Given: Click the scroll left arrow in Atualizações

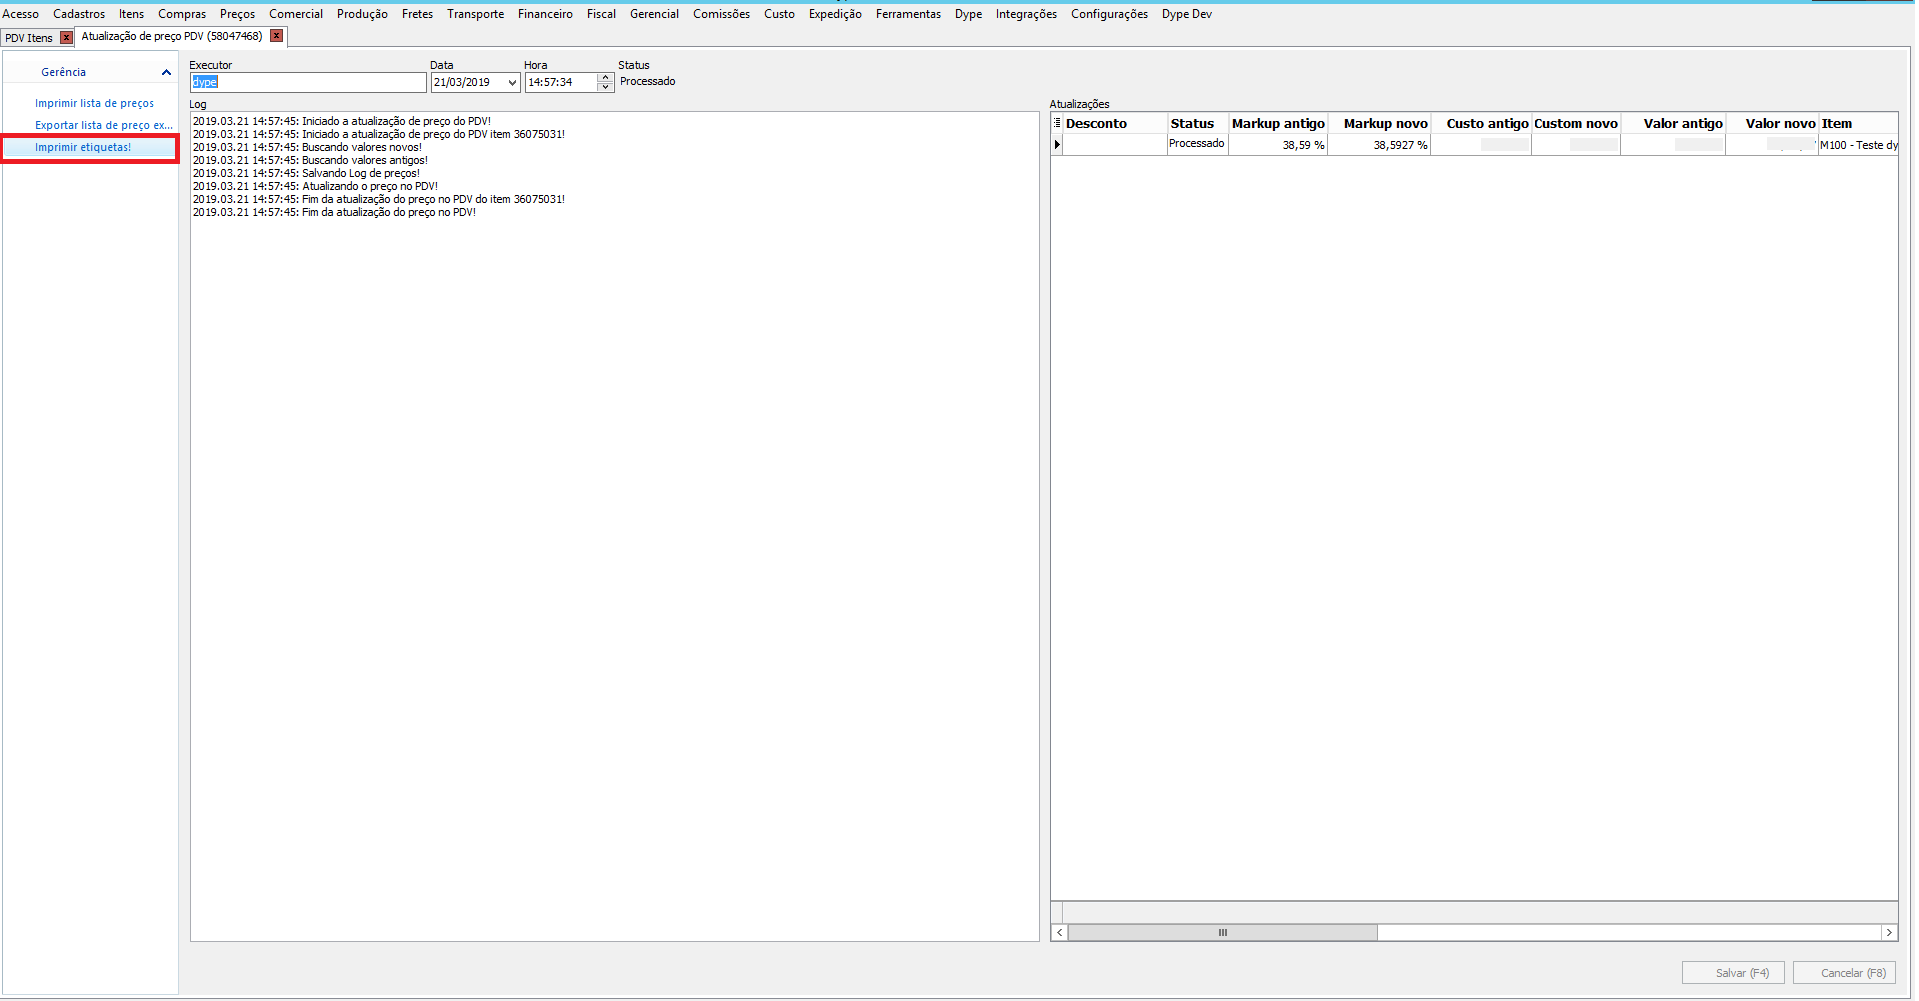Looking at the screenshot, I should pos(1060,933).
